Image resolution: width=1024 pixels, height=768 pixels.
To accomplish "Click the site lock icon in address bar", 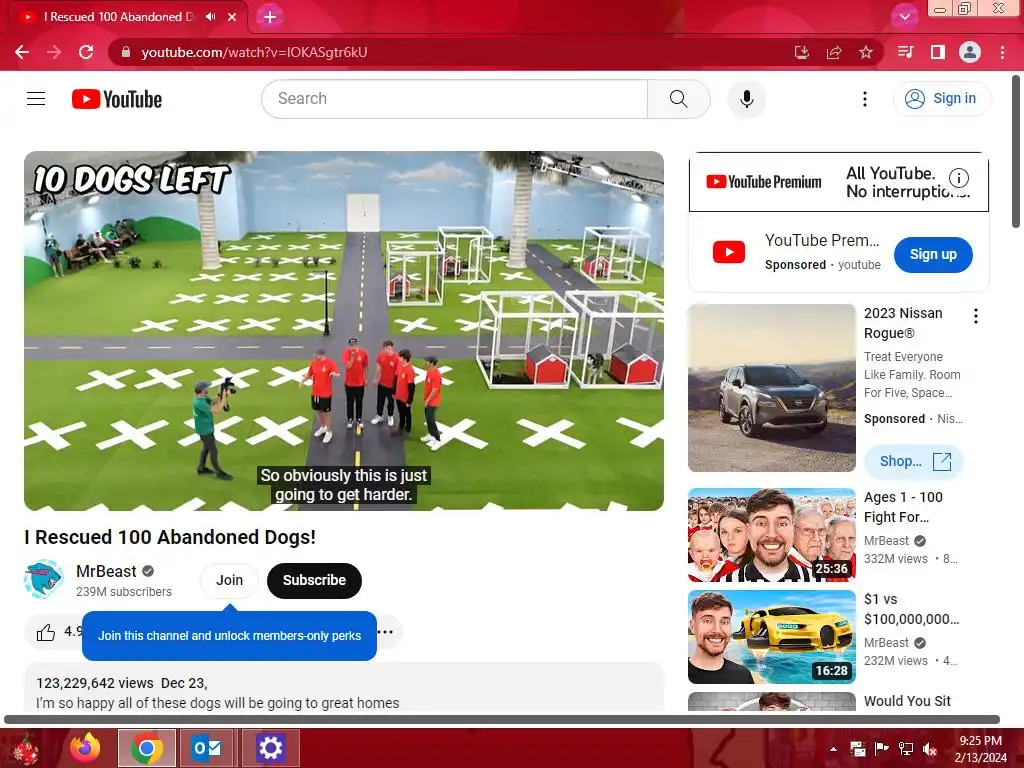I will pyautogui.click(x=126, y=52).
